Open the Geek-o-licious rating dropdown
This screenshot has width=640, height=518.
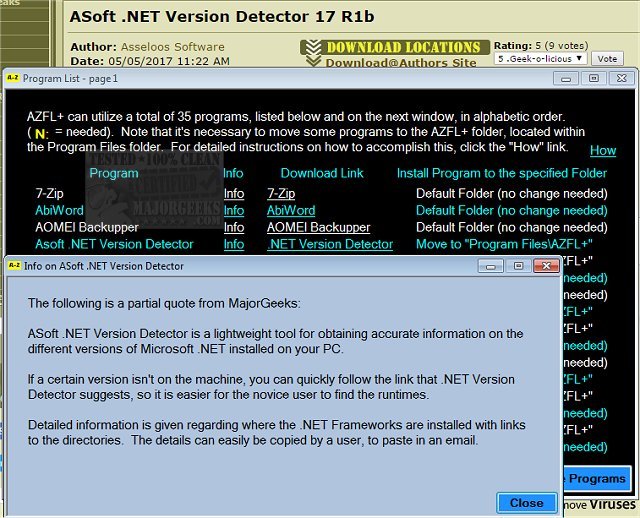(540, 59)
